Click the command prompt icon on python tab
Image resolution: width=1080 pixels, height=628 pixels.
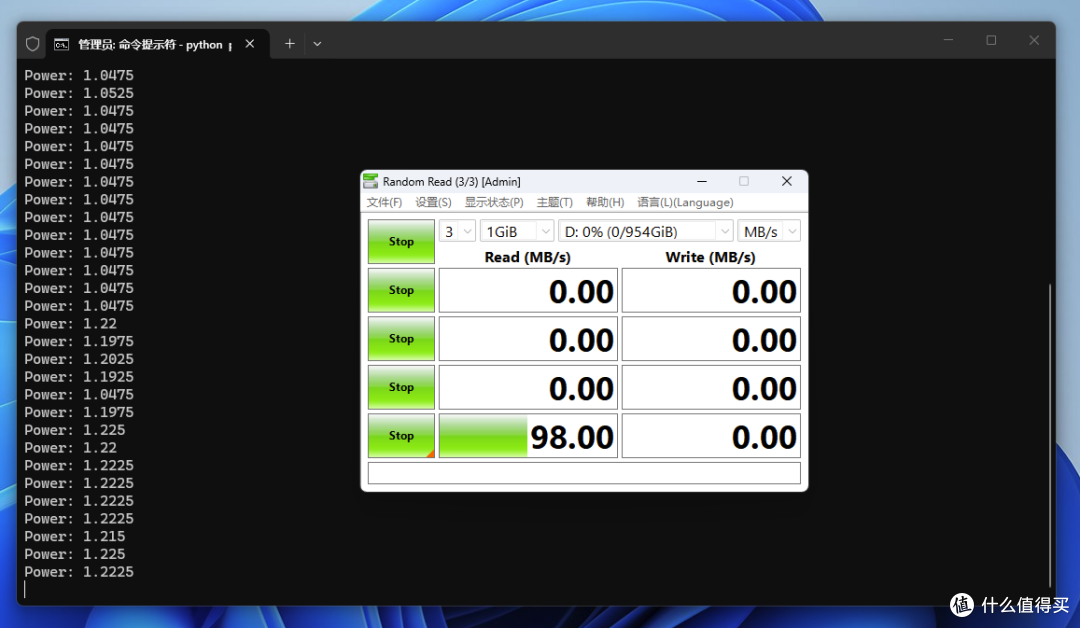pyautogui.click(x=61, y=44)
